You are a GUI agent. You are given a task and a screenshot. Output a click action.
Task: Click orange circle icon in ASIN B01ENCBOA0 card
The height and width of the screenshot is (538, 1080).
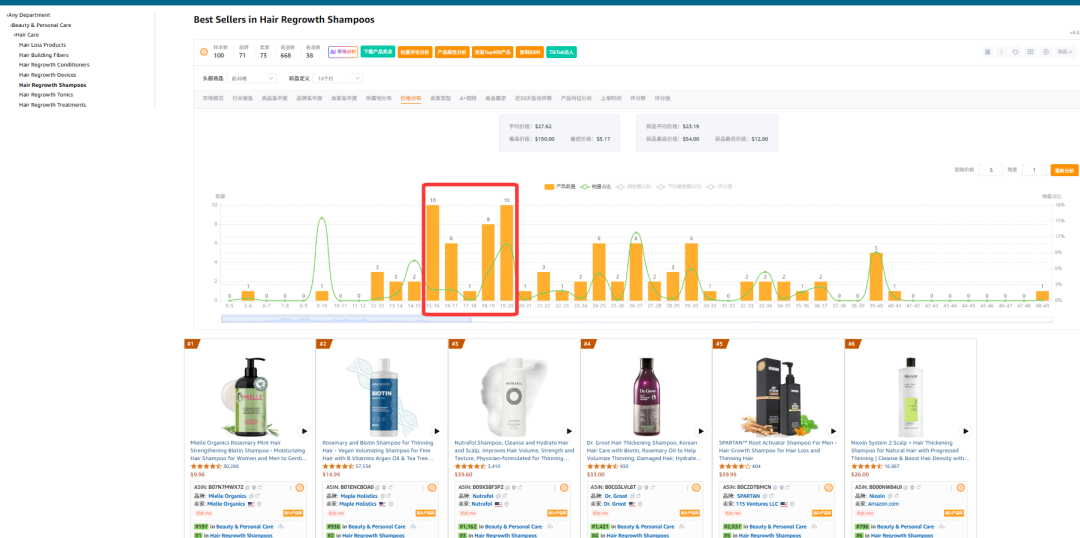[432, 488]
